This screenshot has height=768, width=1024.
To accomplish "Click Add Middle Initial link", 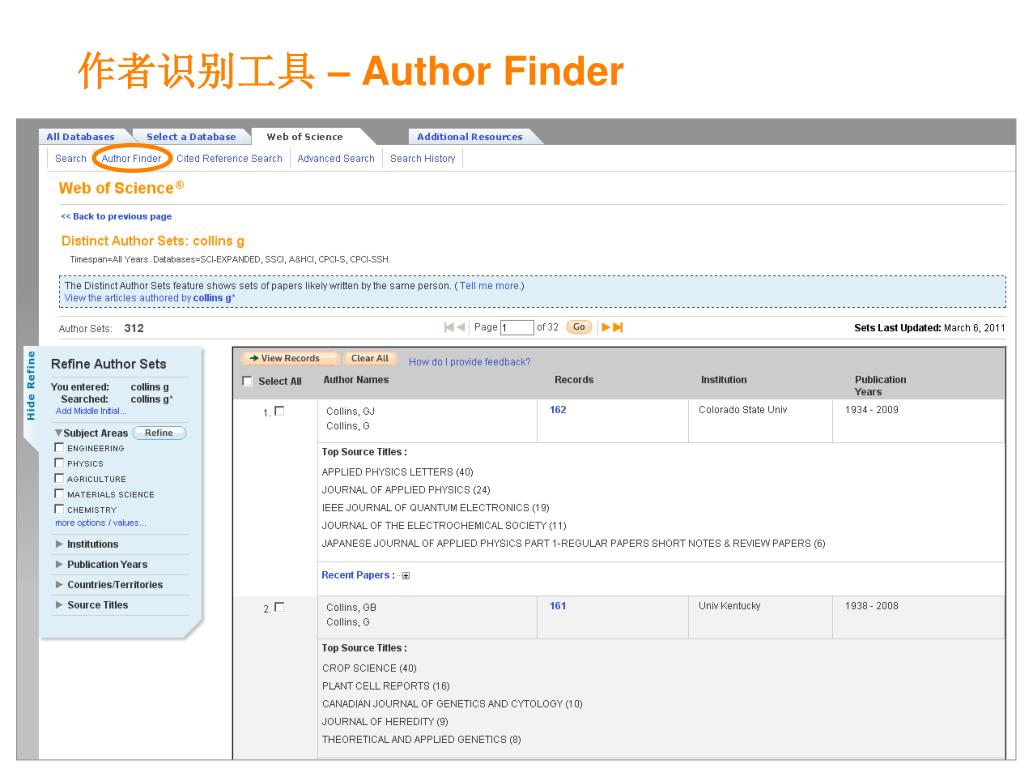I will tap(91, 411).
